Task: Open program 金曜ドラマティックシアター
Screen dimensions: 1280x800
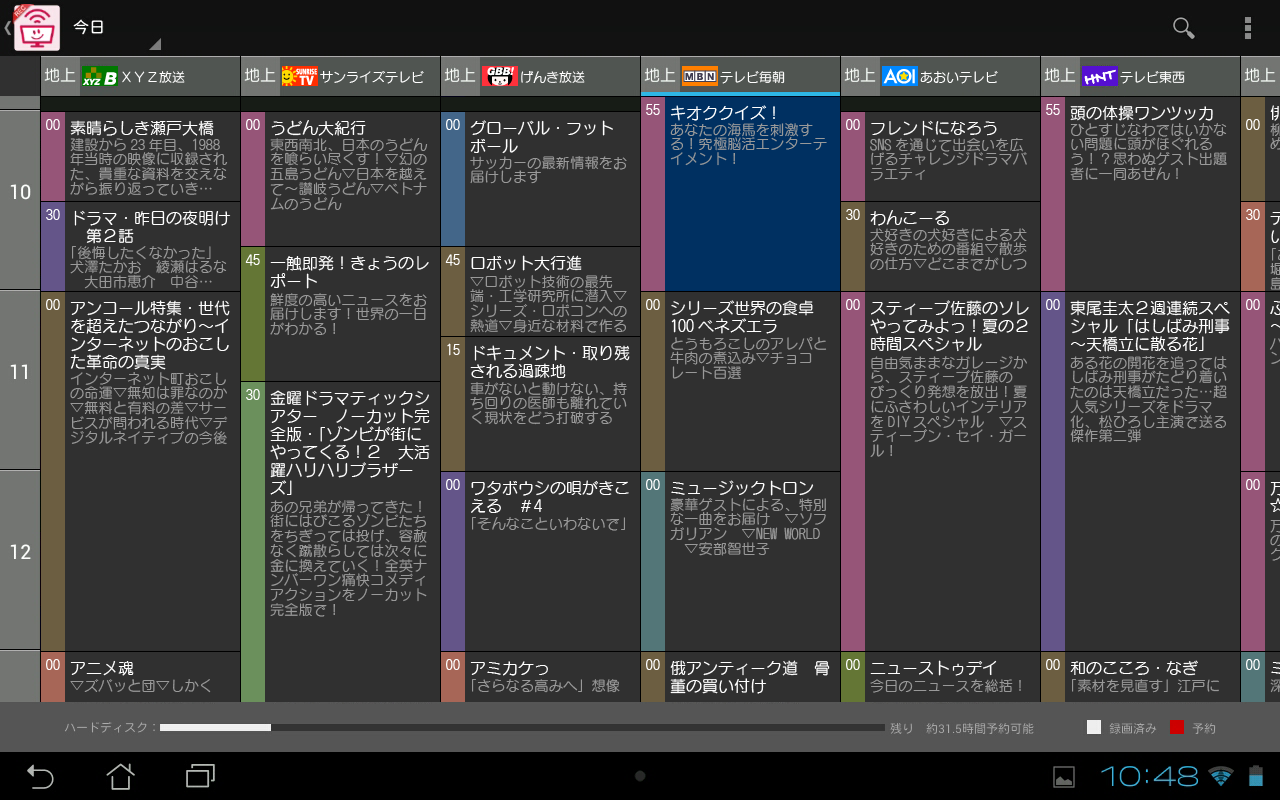Action: (340, 542)
